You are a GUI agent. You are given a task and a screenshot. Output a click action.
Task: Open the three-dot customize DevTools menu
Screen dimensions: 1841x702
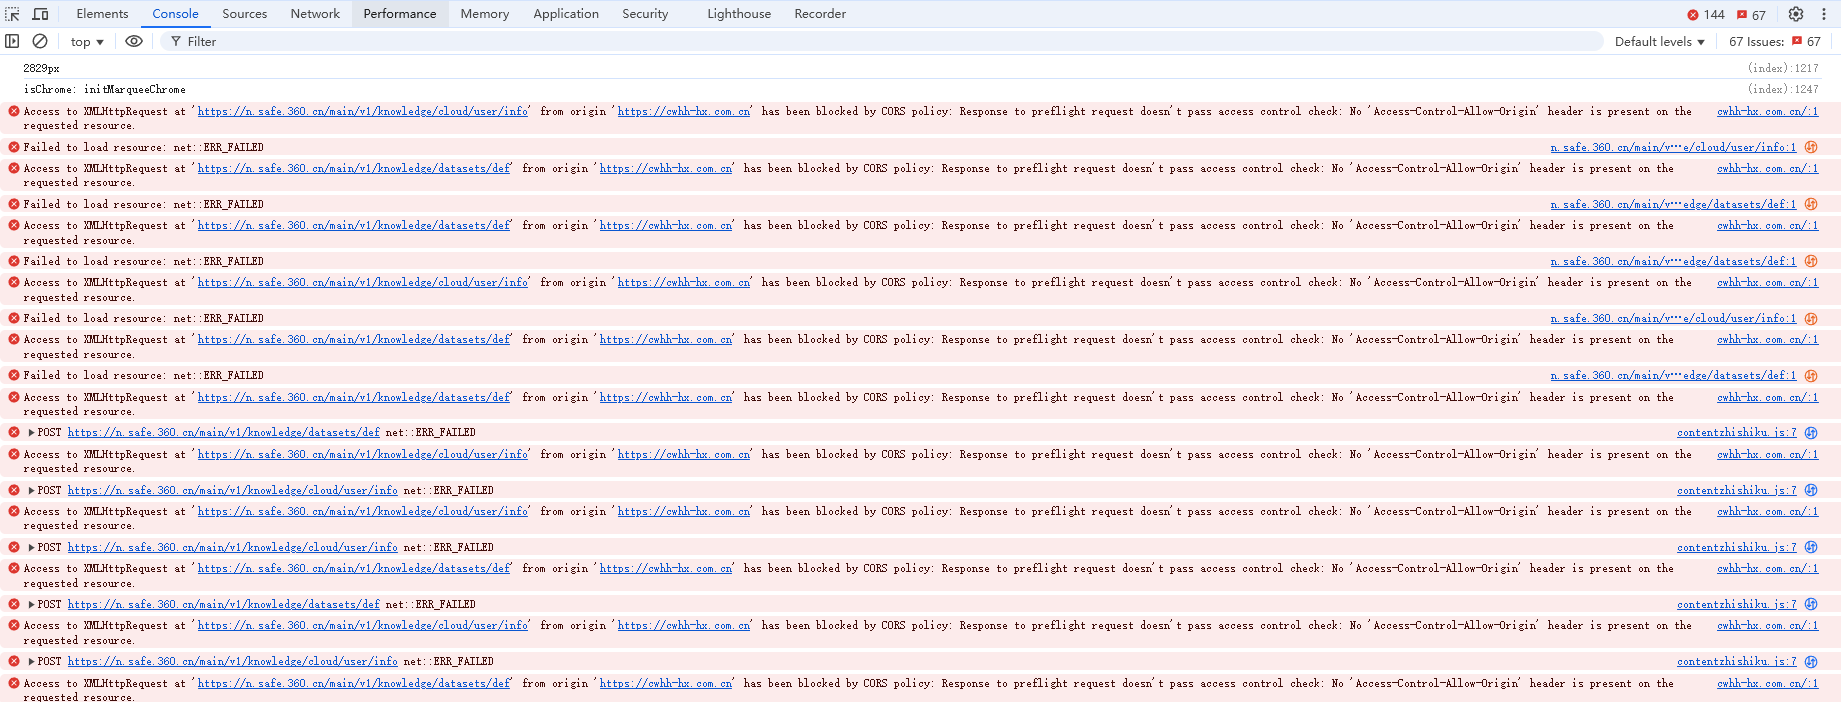tap(1824, 14)
